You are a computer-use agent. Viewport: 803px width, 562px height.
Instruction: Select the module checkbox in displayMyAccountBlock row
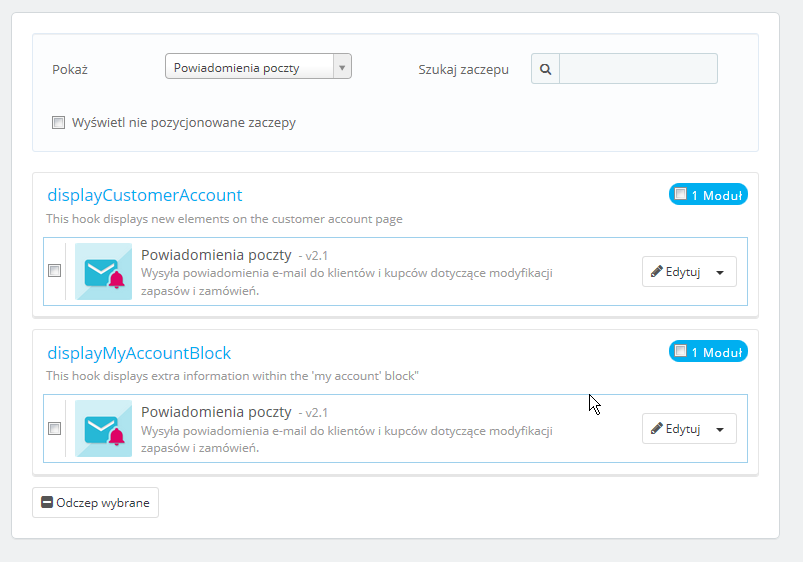click(55, 429)
